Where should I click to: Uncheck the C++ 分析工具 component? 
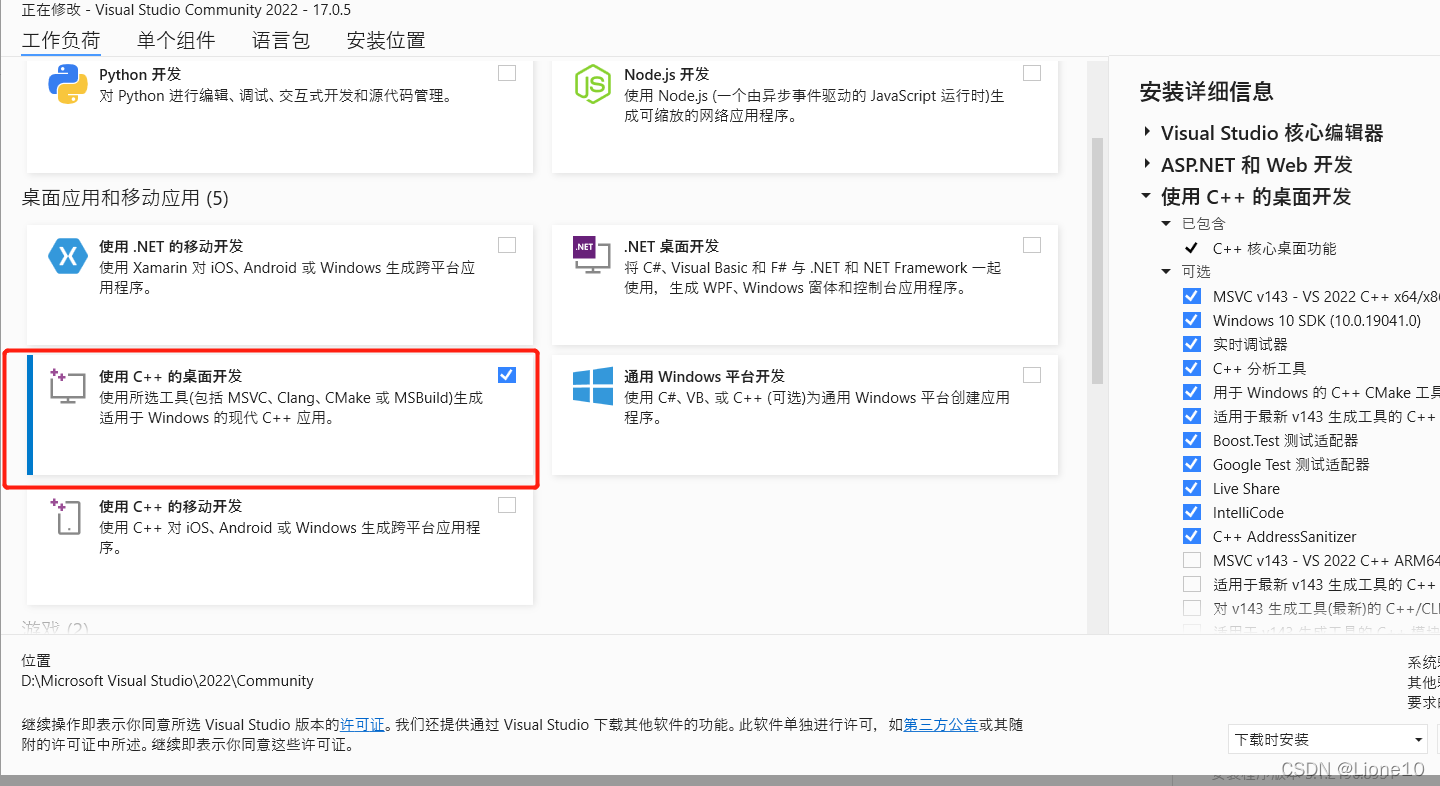click(x=1192, y=368)
